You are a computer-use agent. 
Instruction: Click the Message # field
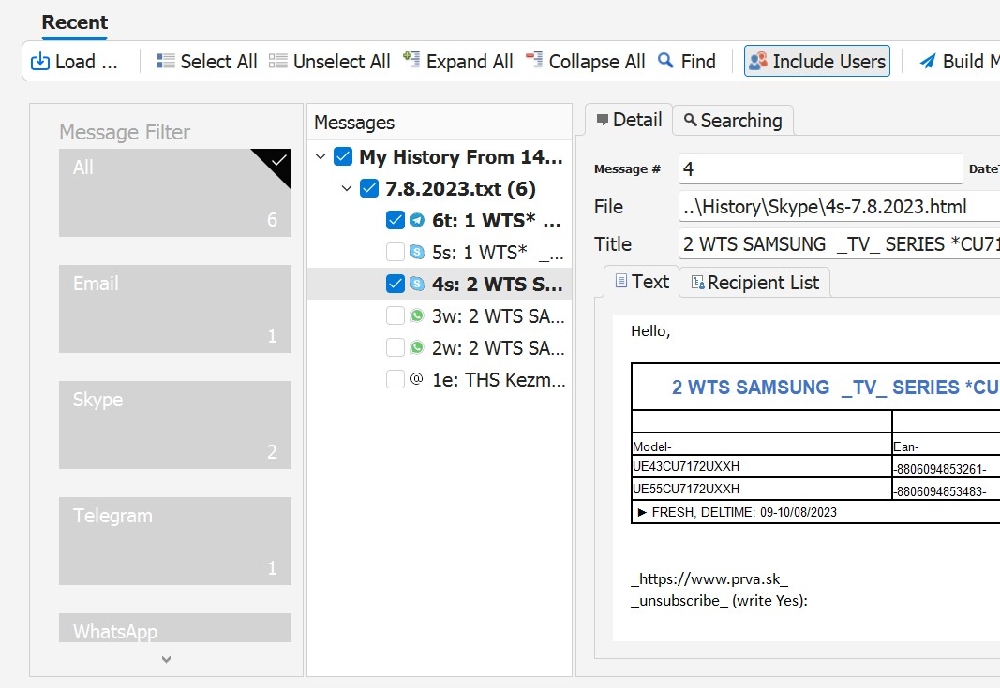pos(820,169)
